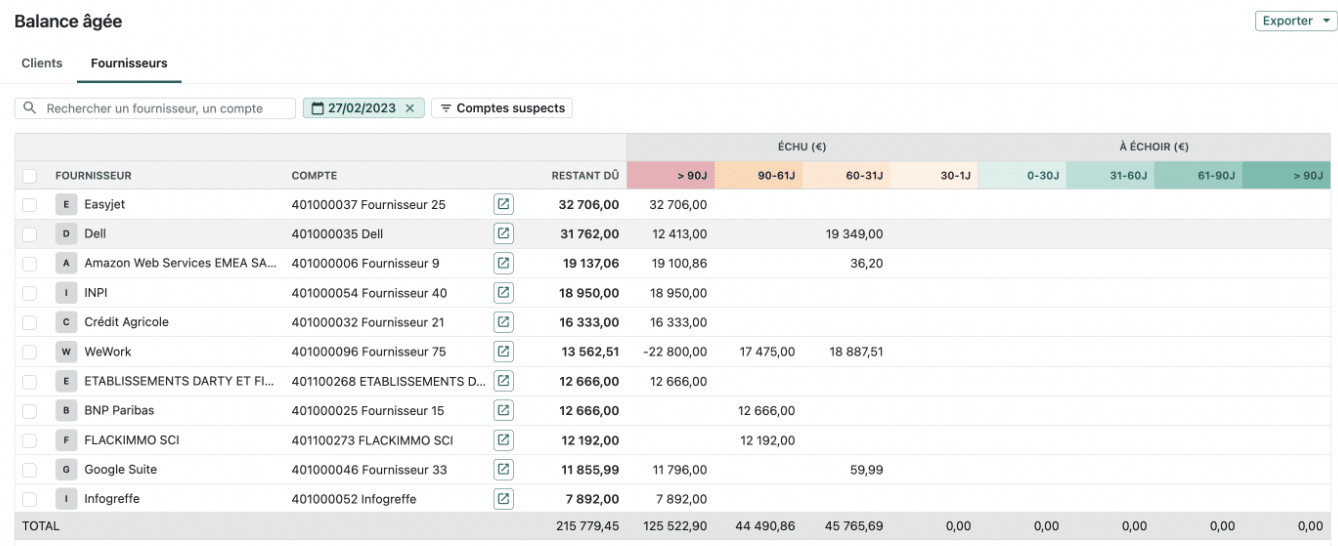Screen dimensions: 1338x546
Task: Open the Amazon Web Services supplier row
Action: pos(320,263)
